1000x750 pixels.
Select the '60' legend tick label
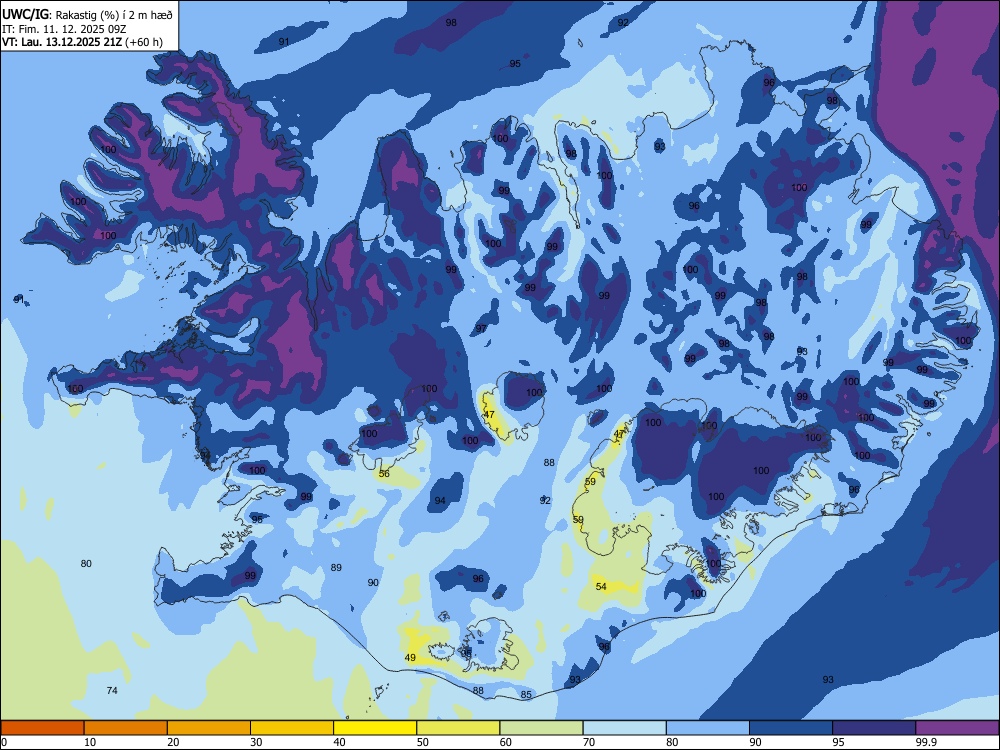(506, 742)
